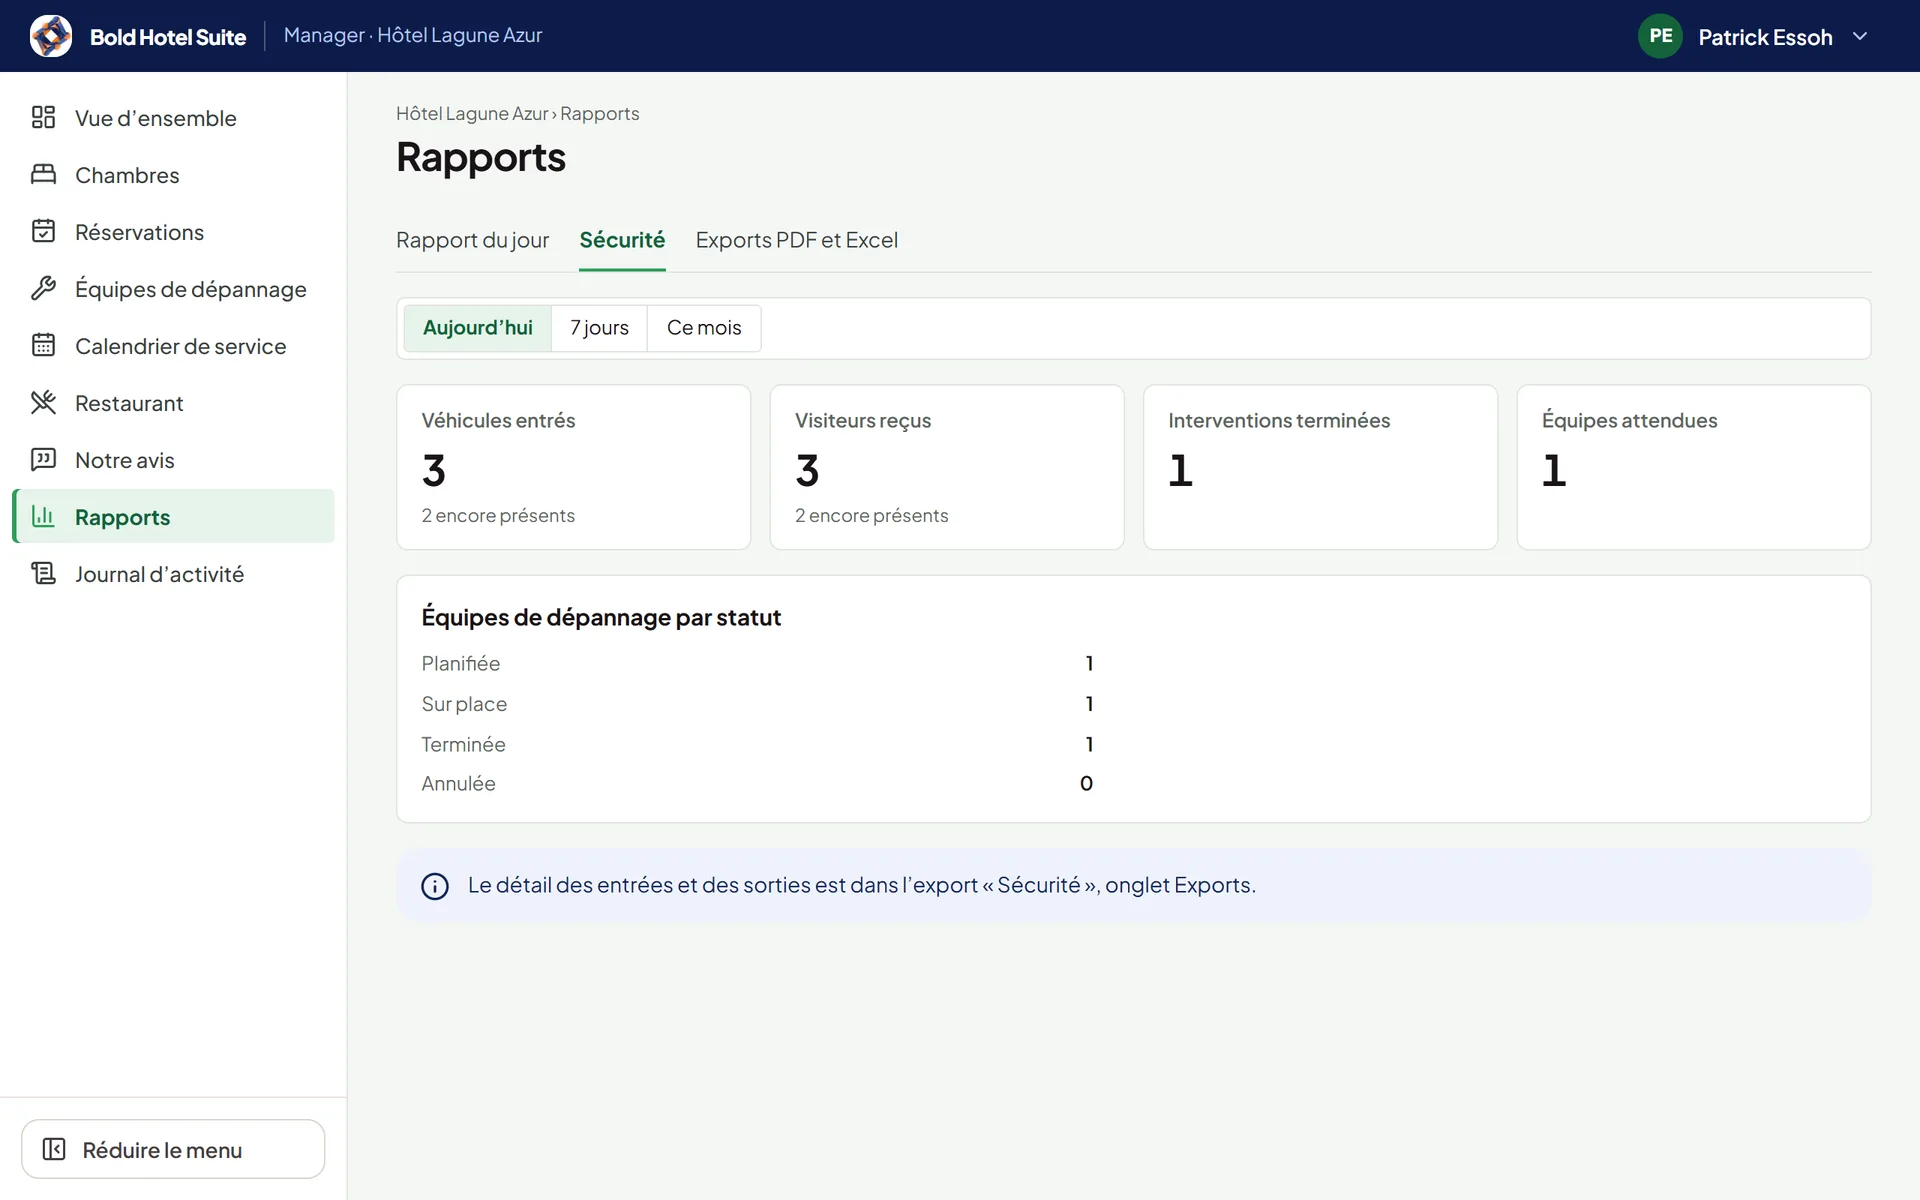Open Réservations in the sidebar

[173, 232]
